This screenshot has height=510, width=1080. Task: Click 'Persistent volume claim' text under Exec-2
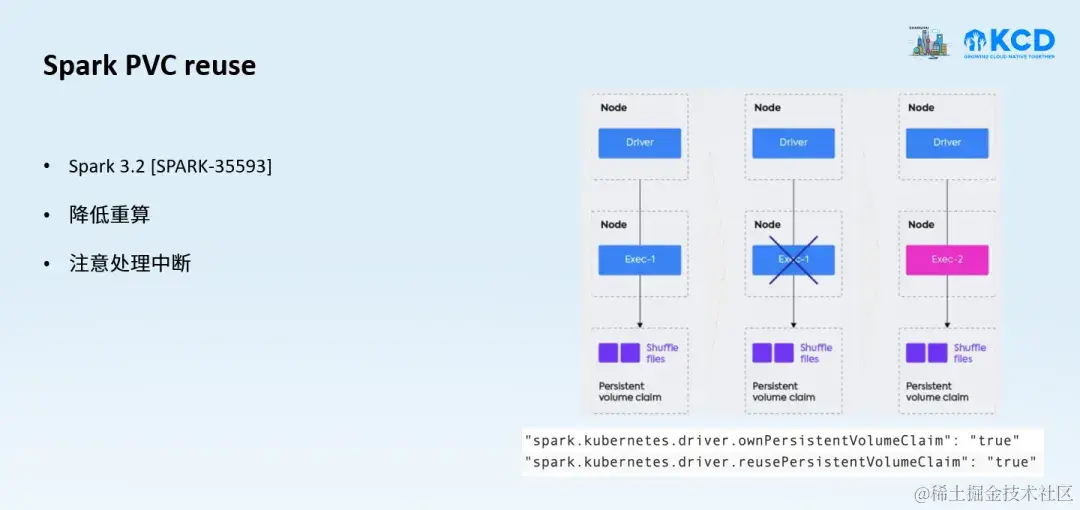(x=937, y=391)
